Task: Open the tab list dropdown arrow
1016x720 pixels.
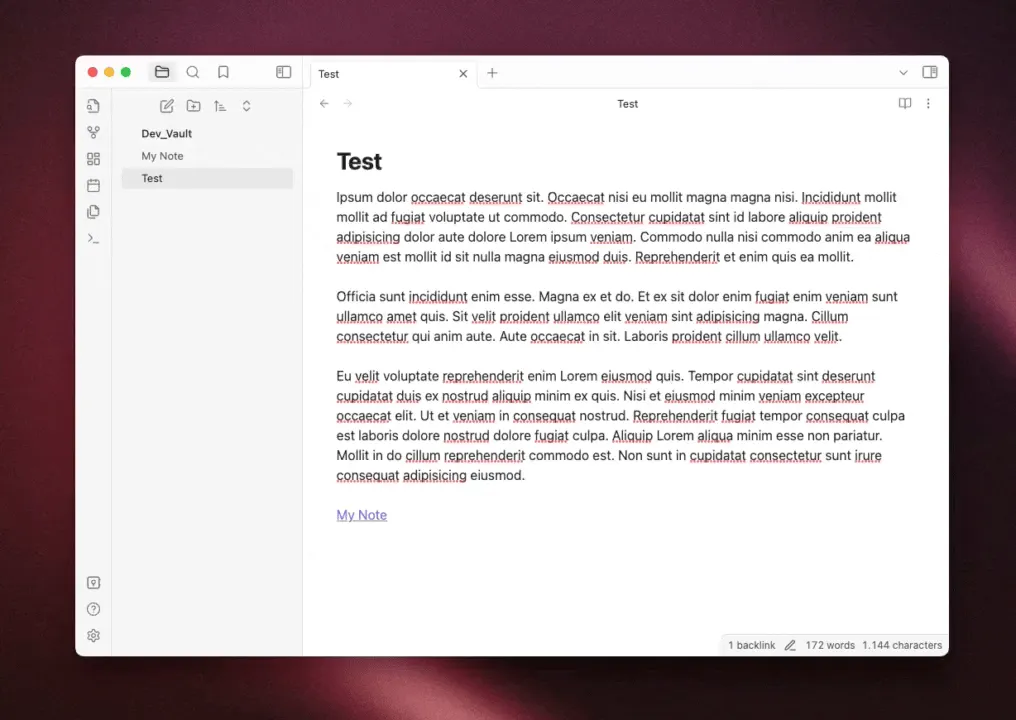Action: pos(903,73)
